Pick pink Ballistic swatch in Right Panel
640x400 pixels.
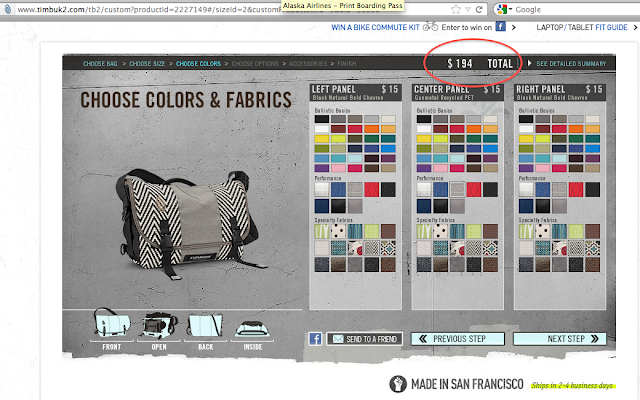[542, 168]
